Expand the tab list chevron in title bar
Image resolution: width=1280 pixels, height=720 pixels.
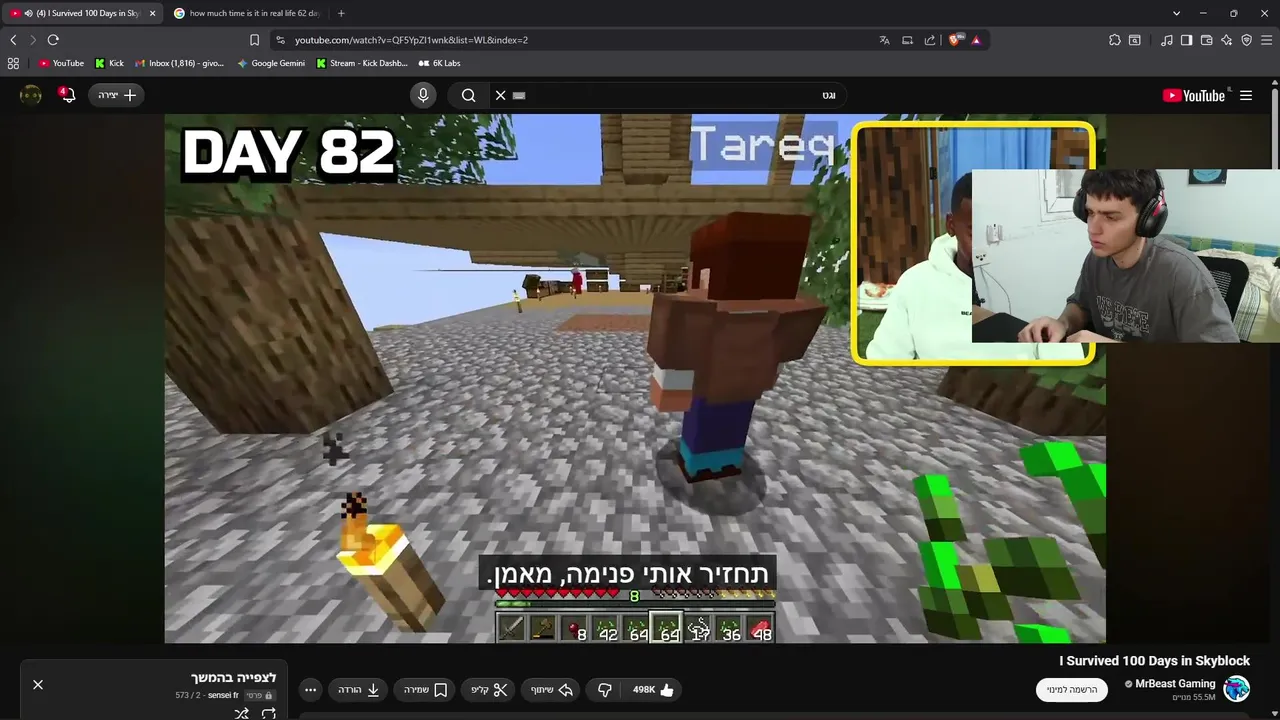1176,13
